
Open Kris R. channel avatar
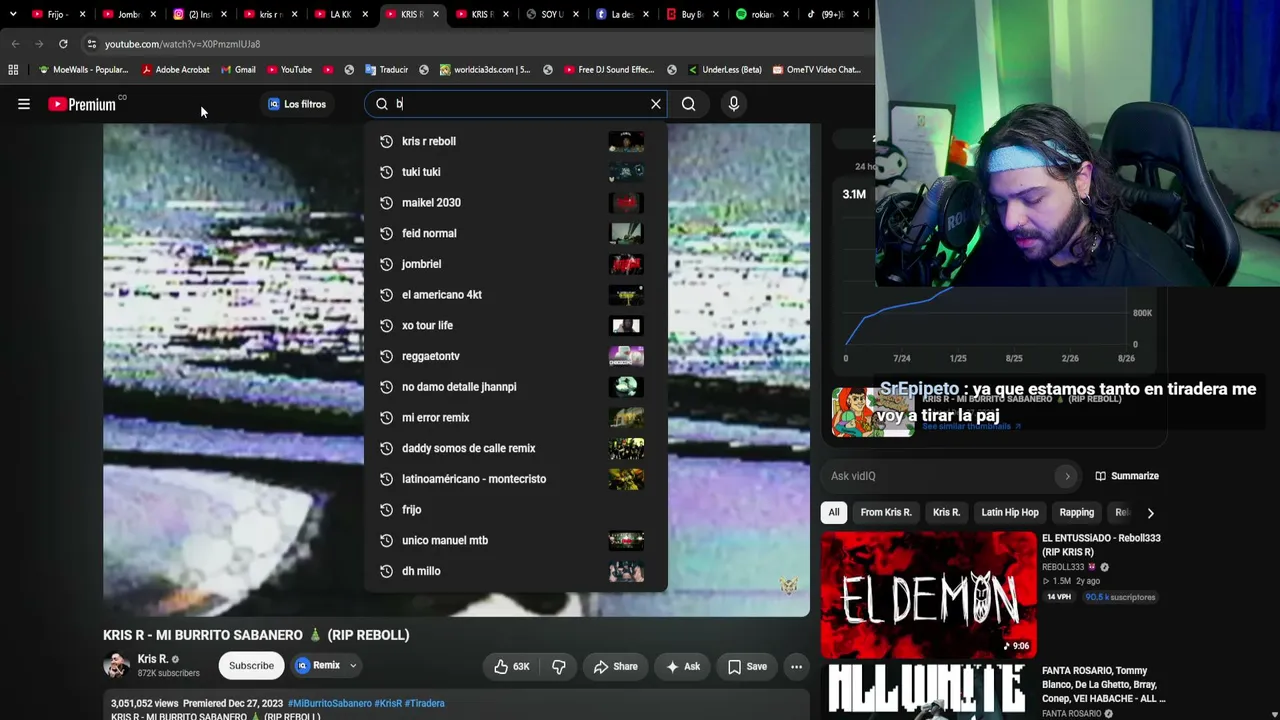117,666
